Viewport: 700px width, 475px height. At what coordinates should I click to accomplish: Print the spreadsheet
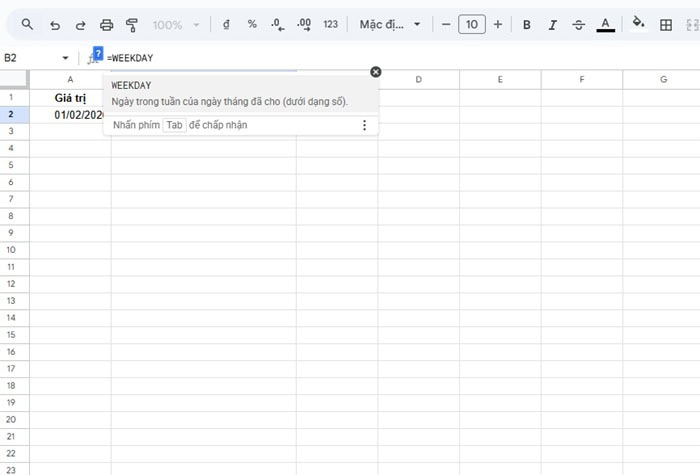(106, 24)
